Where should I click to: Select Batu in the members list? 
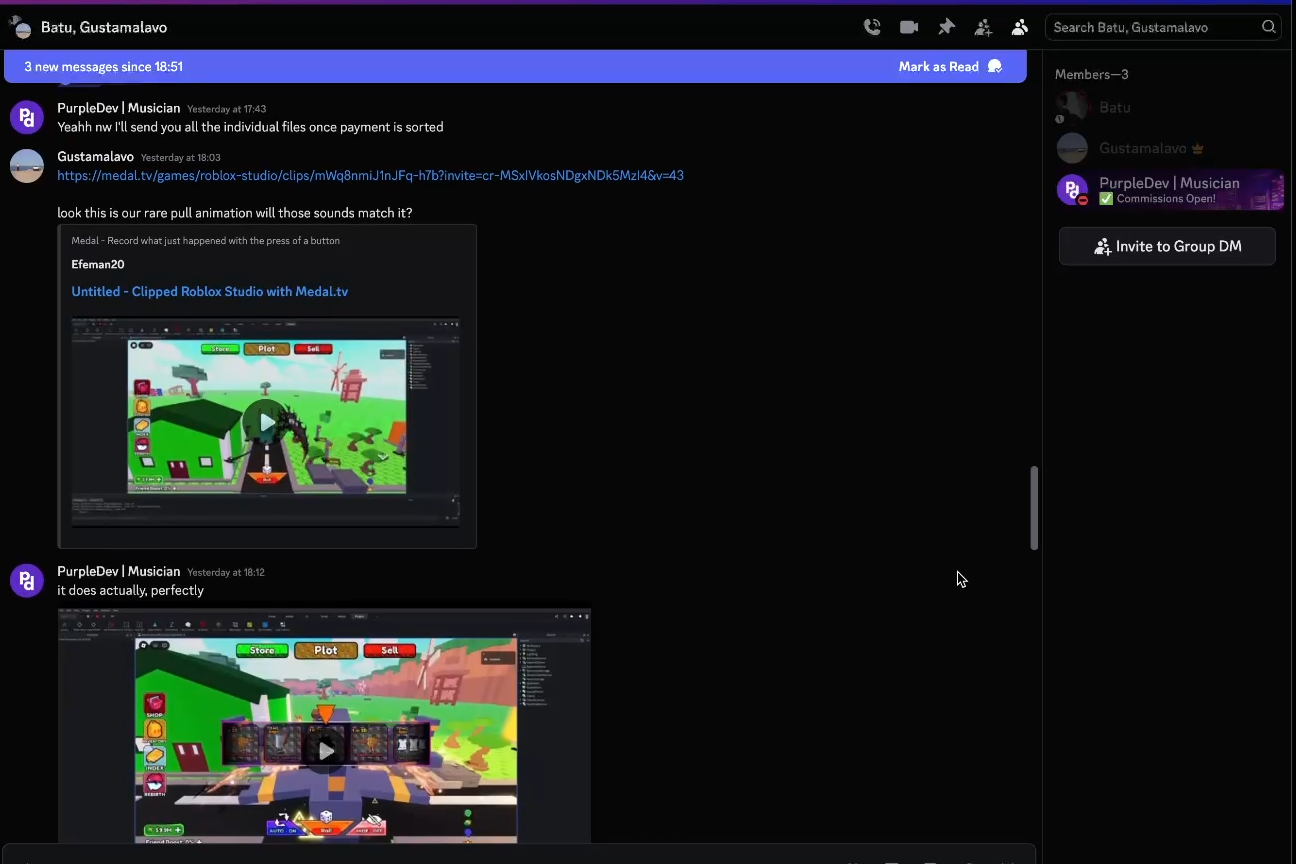[x=1167, y=107]
